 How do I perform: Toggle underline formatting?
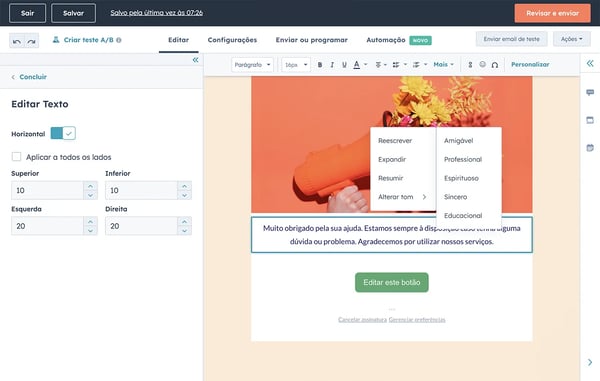[344, 65]
